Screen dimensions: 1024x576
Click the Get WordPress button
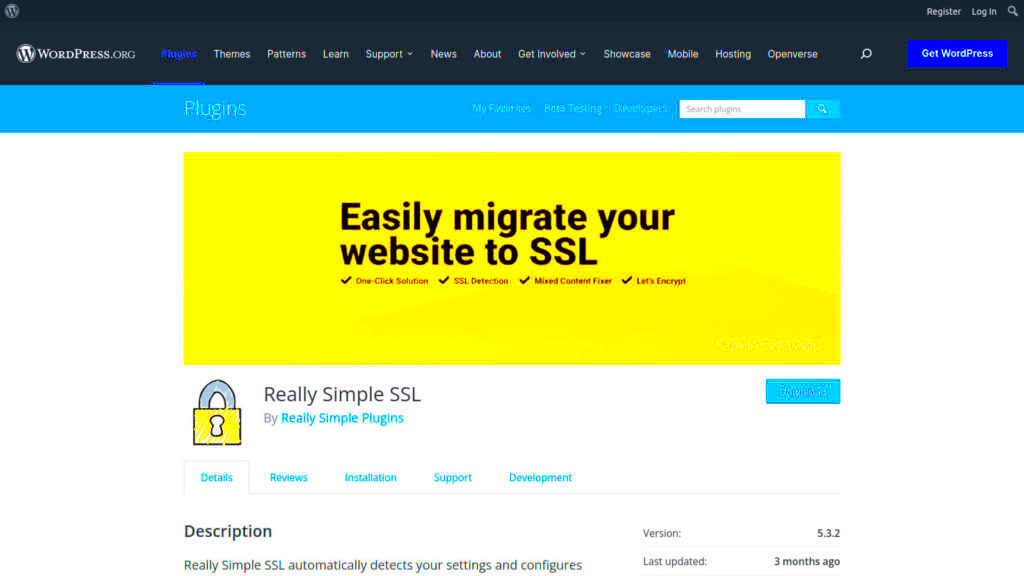point(957,54)
